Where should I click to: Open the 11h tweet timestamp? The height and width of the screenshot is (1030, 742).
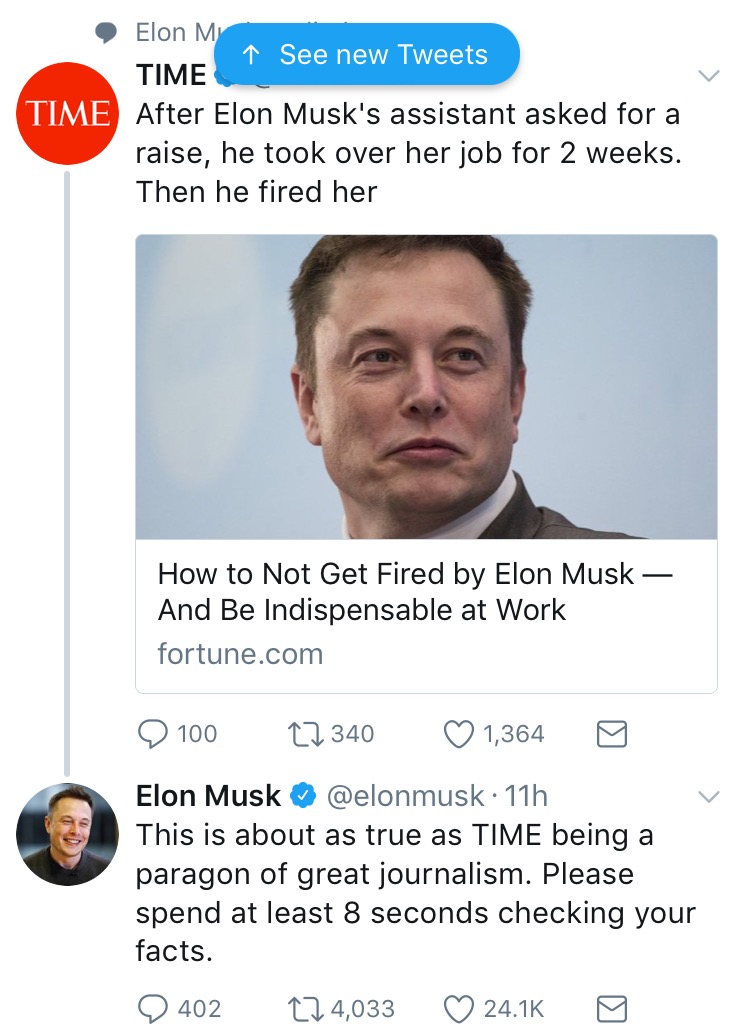pyautogui.click(x=526, y=796)
